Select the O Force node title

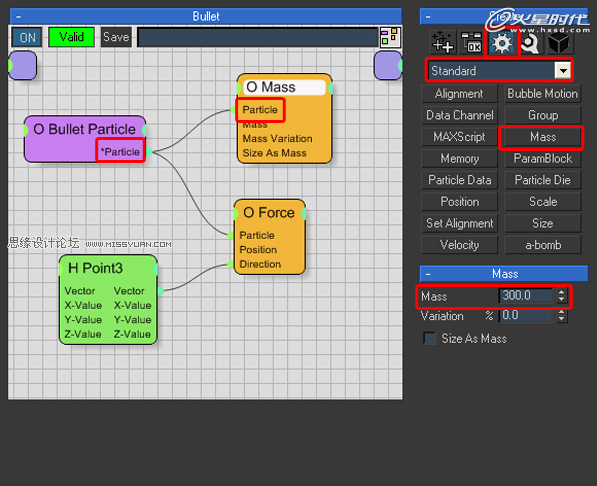(269, 213)
